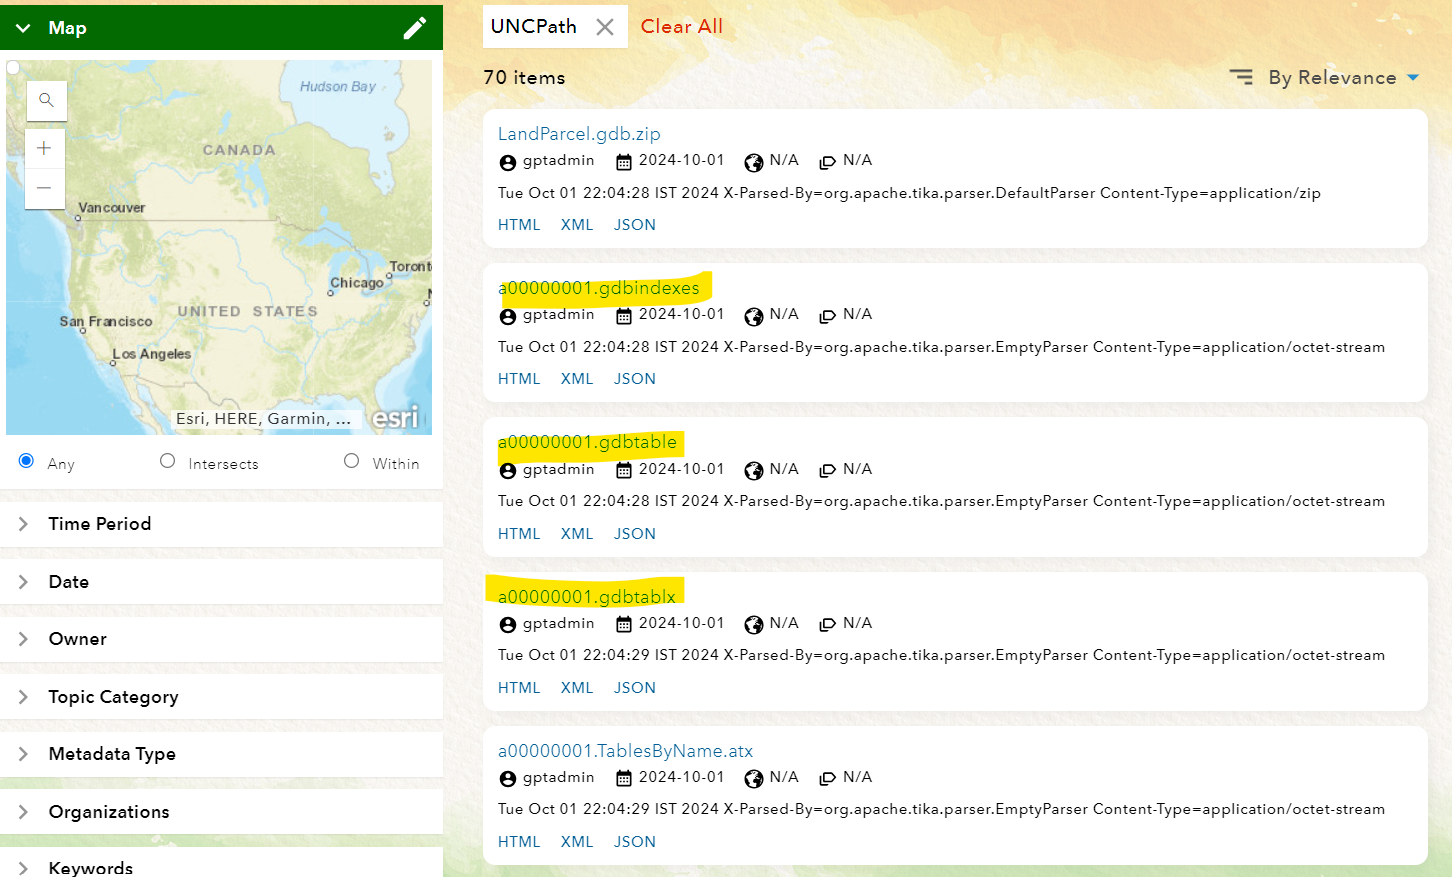The image size is (1452, 877).
Task: View HTML metadata for a00000001.gdbtablx
Action: (519, 688)
